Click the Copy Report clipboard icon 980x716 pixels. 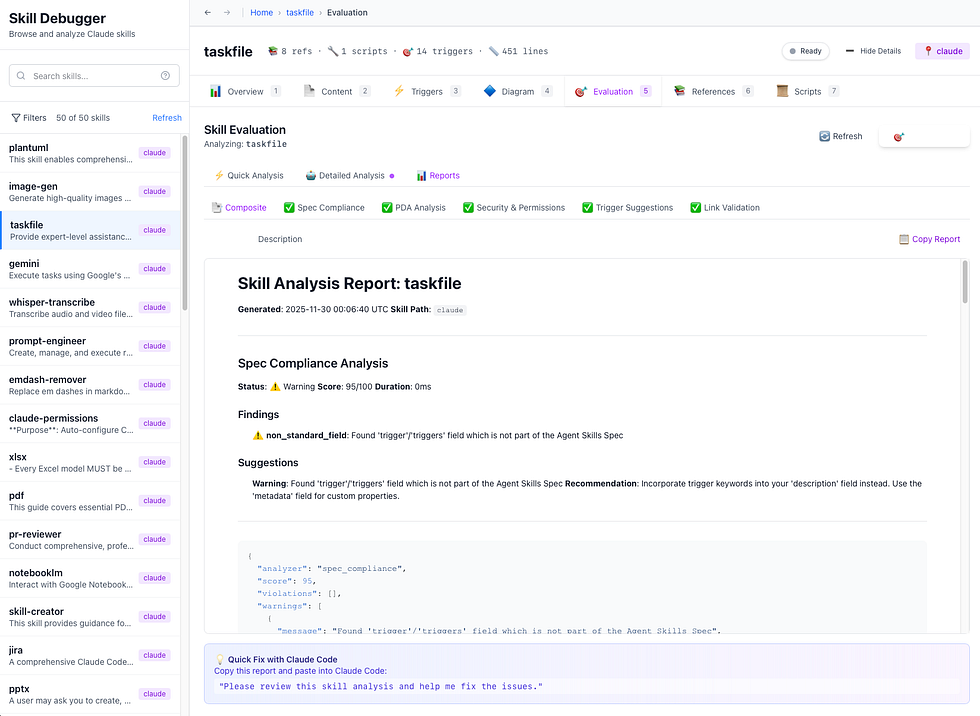pos(903,239)
